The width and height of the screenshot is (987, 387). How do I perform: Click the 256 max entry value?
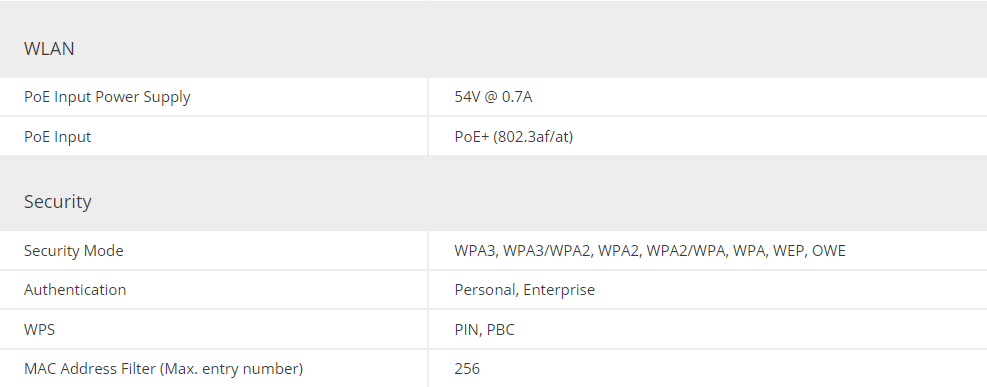[x=466, y=368]
